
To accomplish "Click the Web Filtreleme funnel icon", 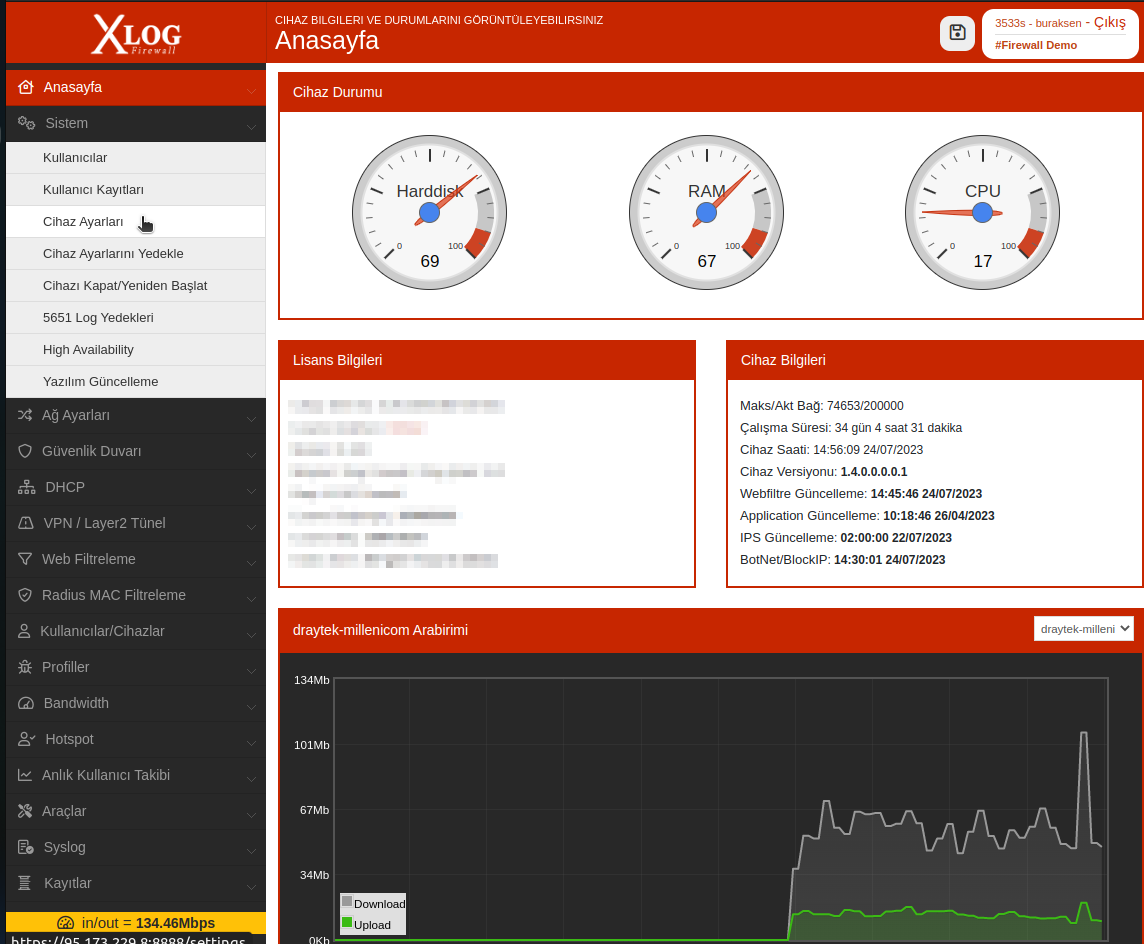I will 25,559.
